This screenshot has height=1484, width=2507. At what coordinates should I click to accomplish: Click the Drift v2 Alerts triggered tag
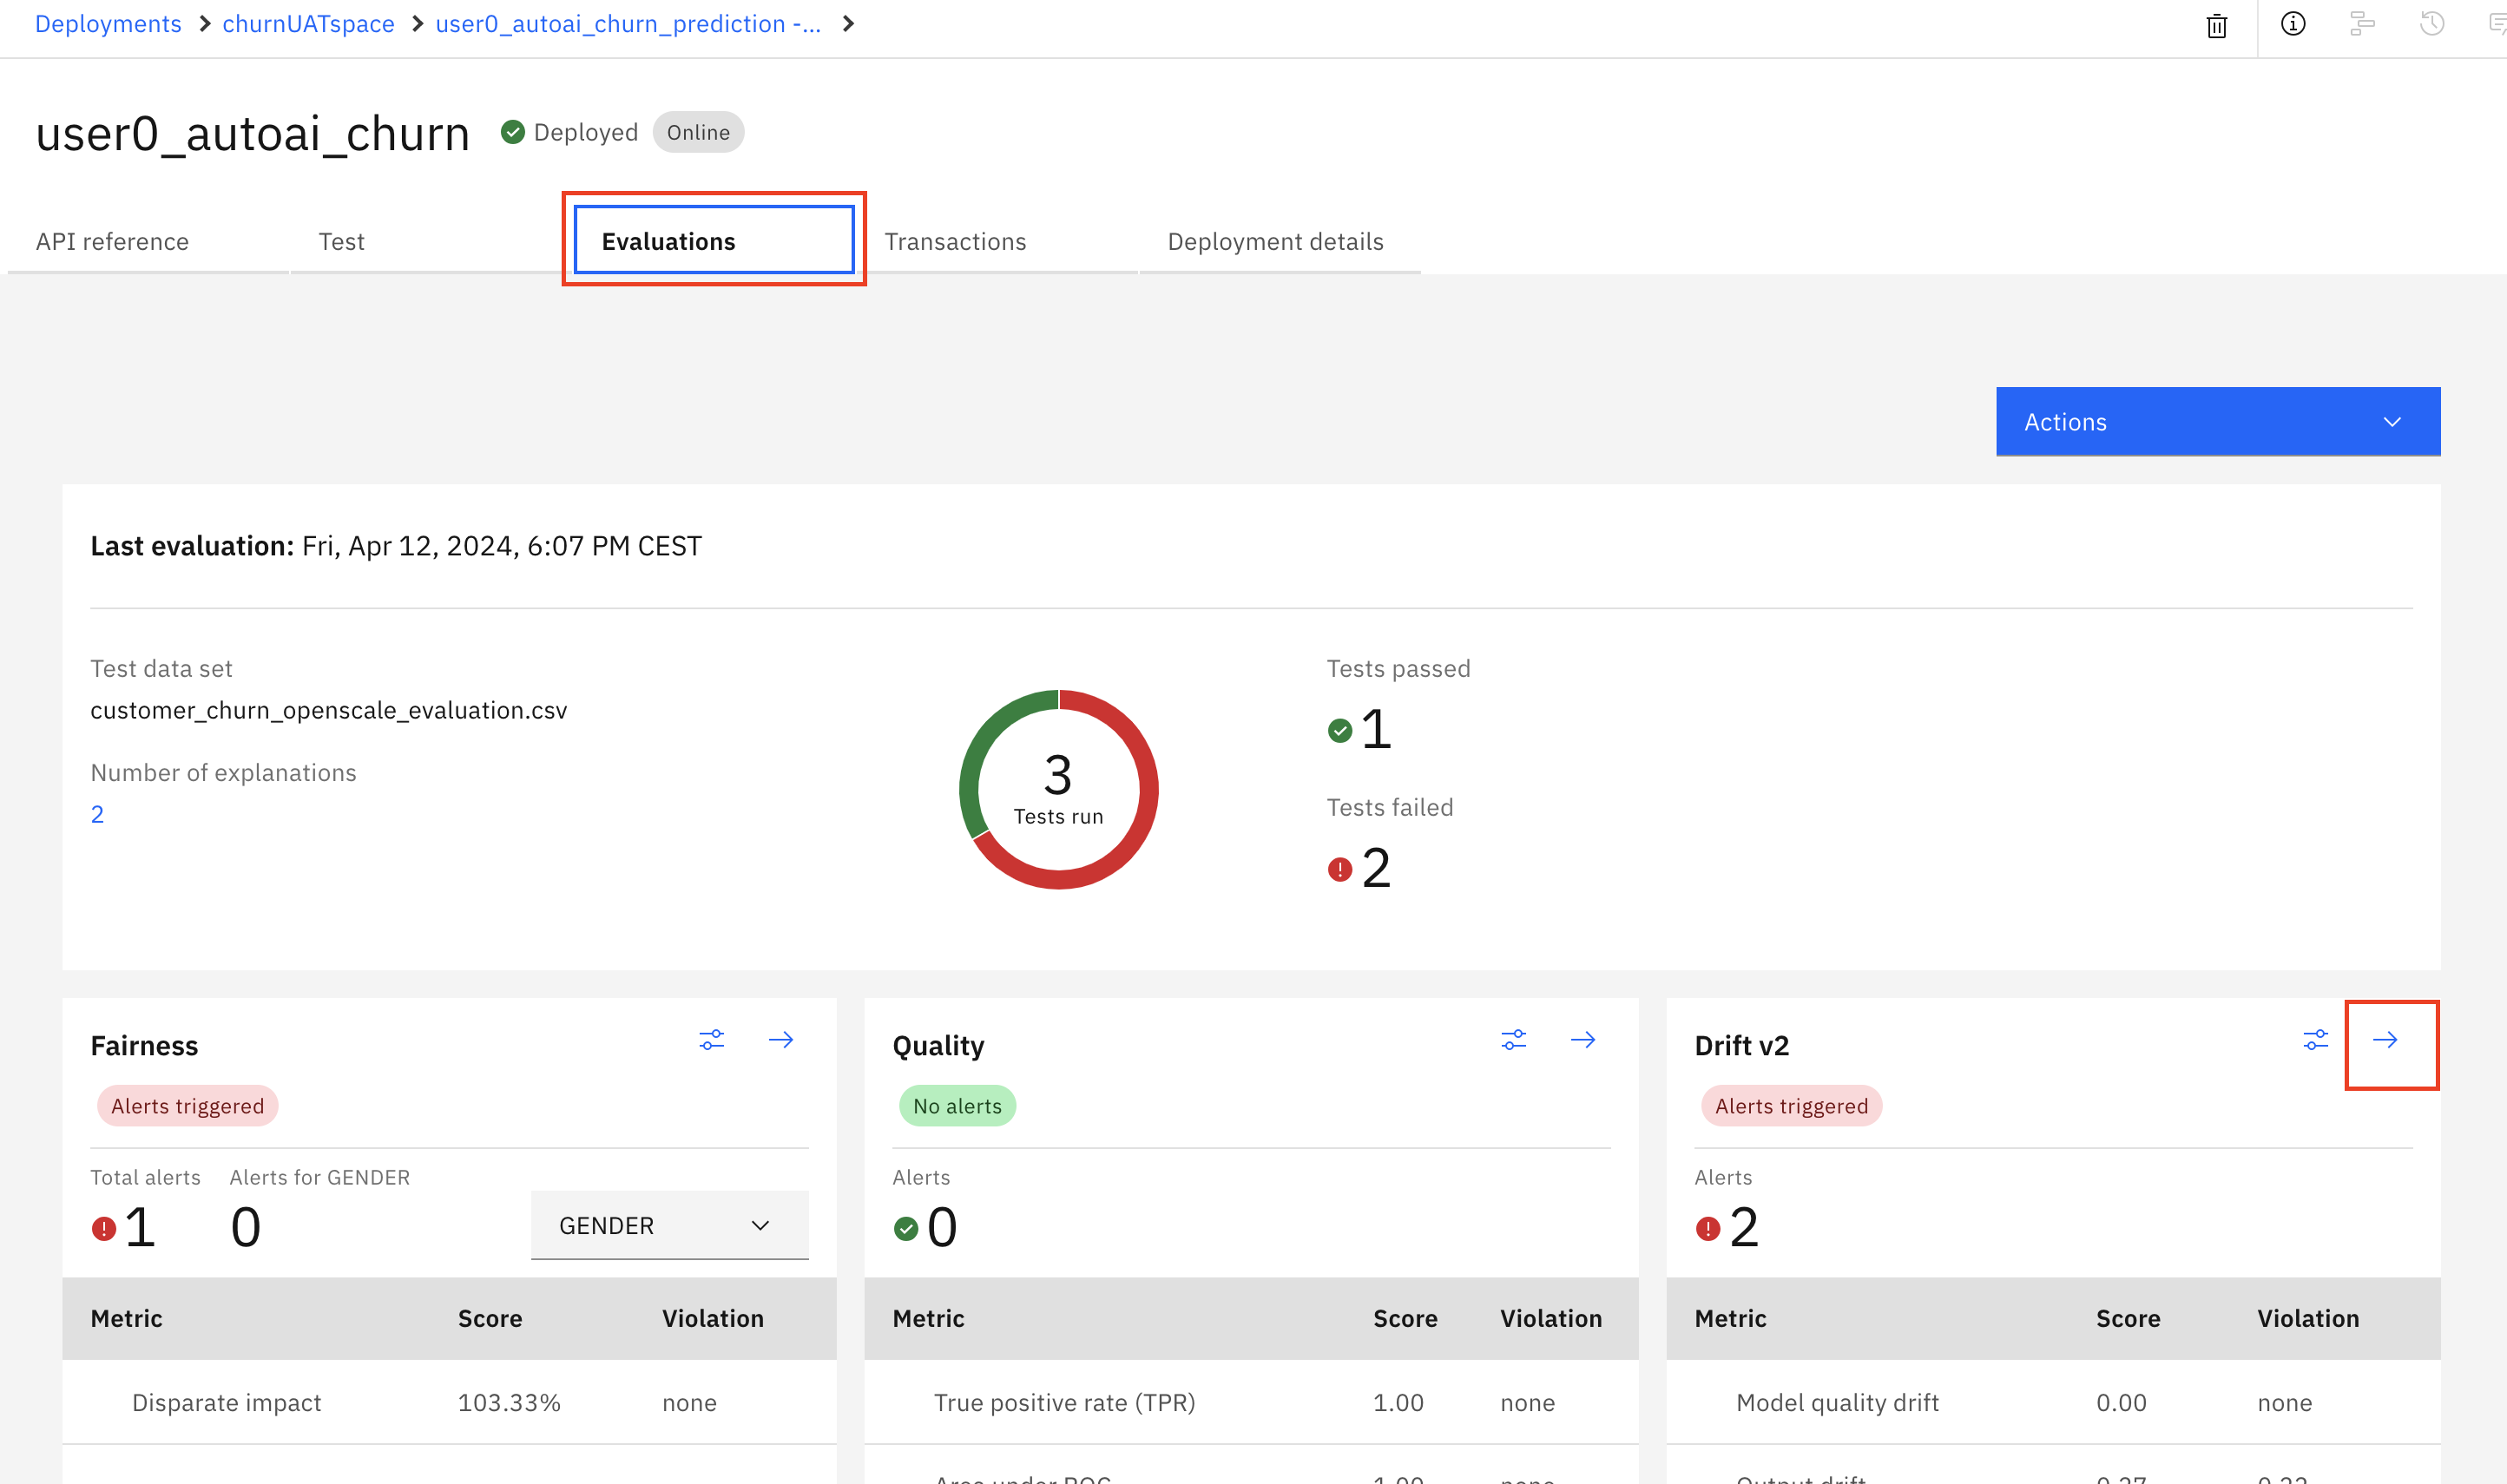pos(1791,1106)
